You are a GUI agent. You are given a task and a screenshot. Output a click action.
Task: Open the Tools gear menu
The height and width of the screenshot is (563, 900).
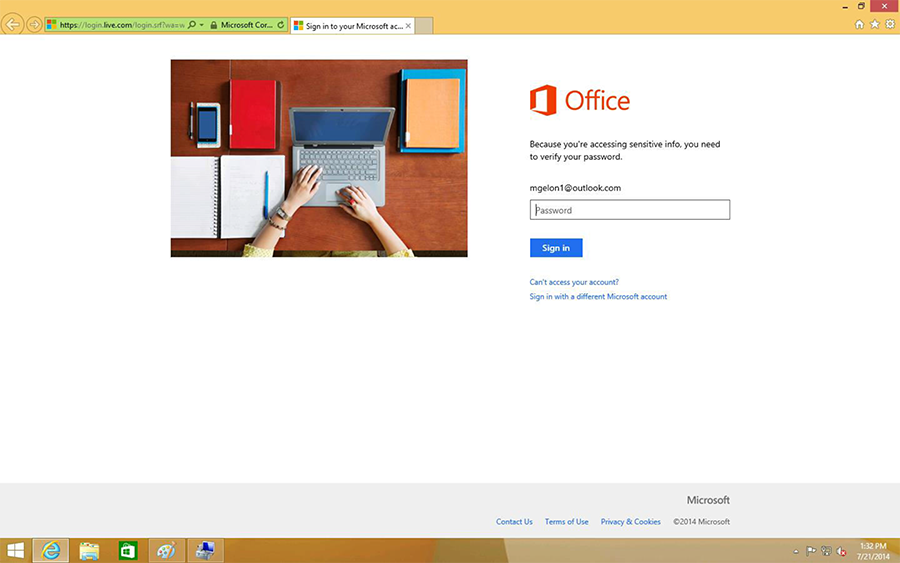click(890, 24)
